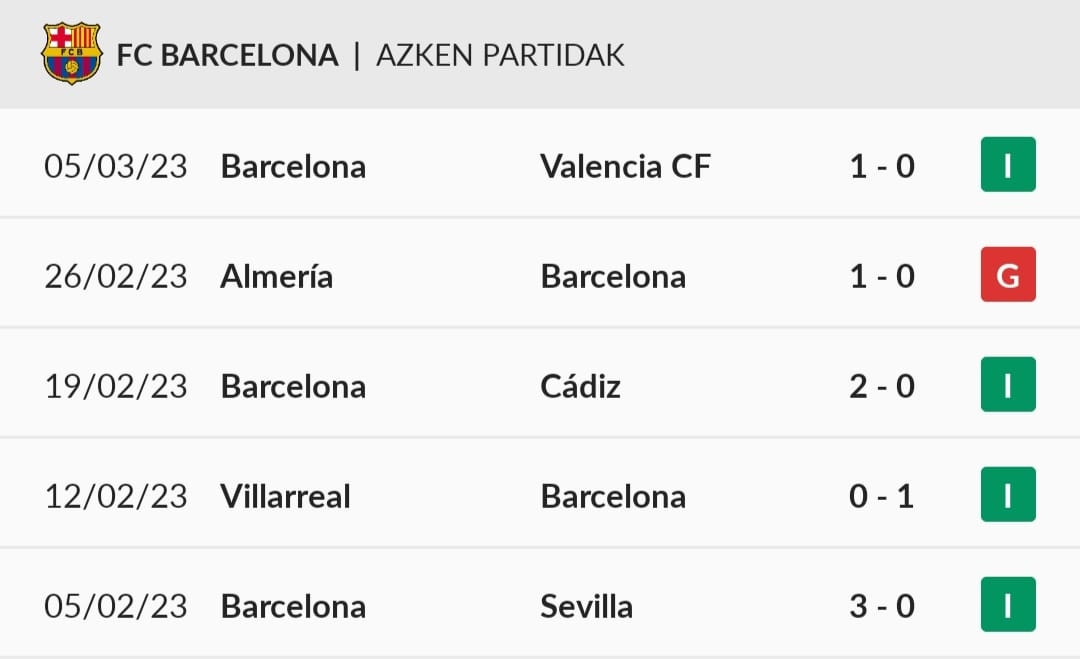Select the 1 - 0 score versus Valencia
This screenshot has width=1080, height=659.
tap(882, 166)
